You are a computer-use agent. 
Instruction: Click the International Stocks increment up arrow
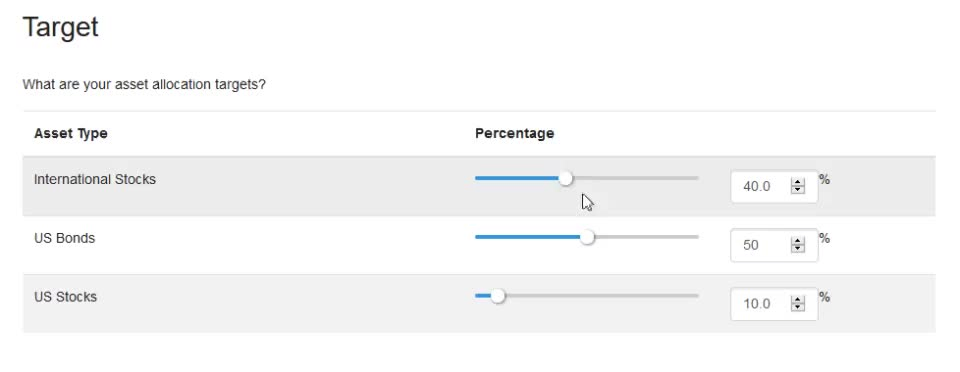pyautogui.click(x=797, y=182)
